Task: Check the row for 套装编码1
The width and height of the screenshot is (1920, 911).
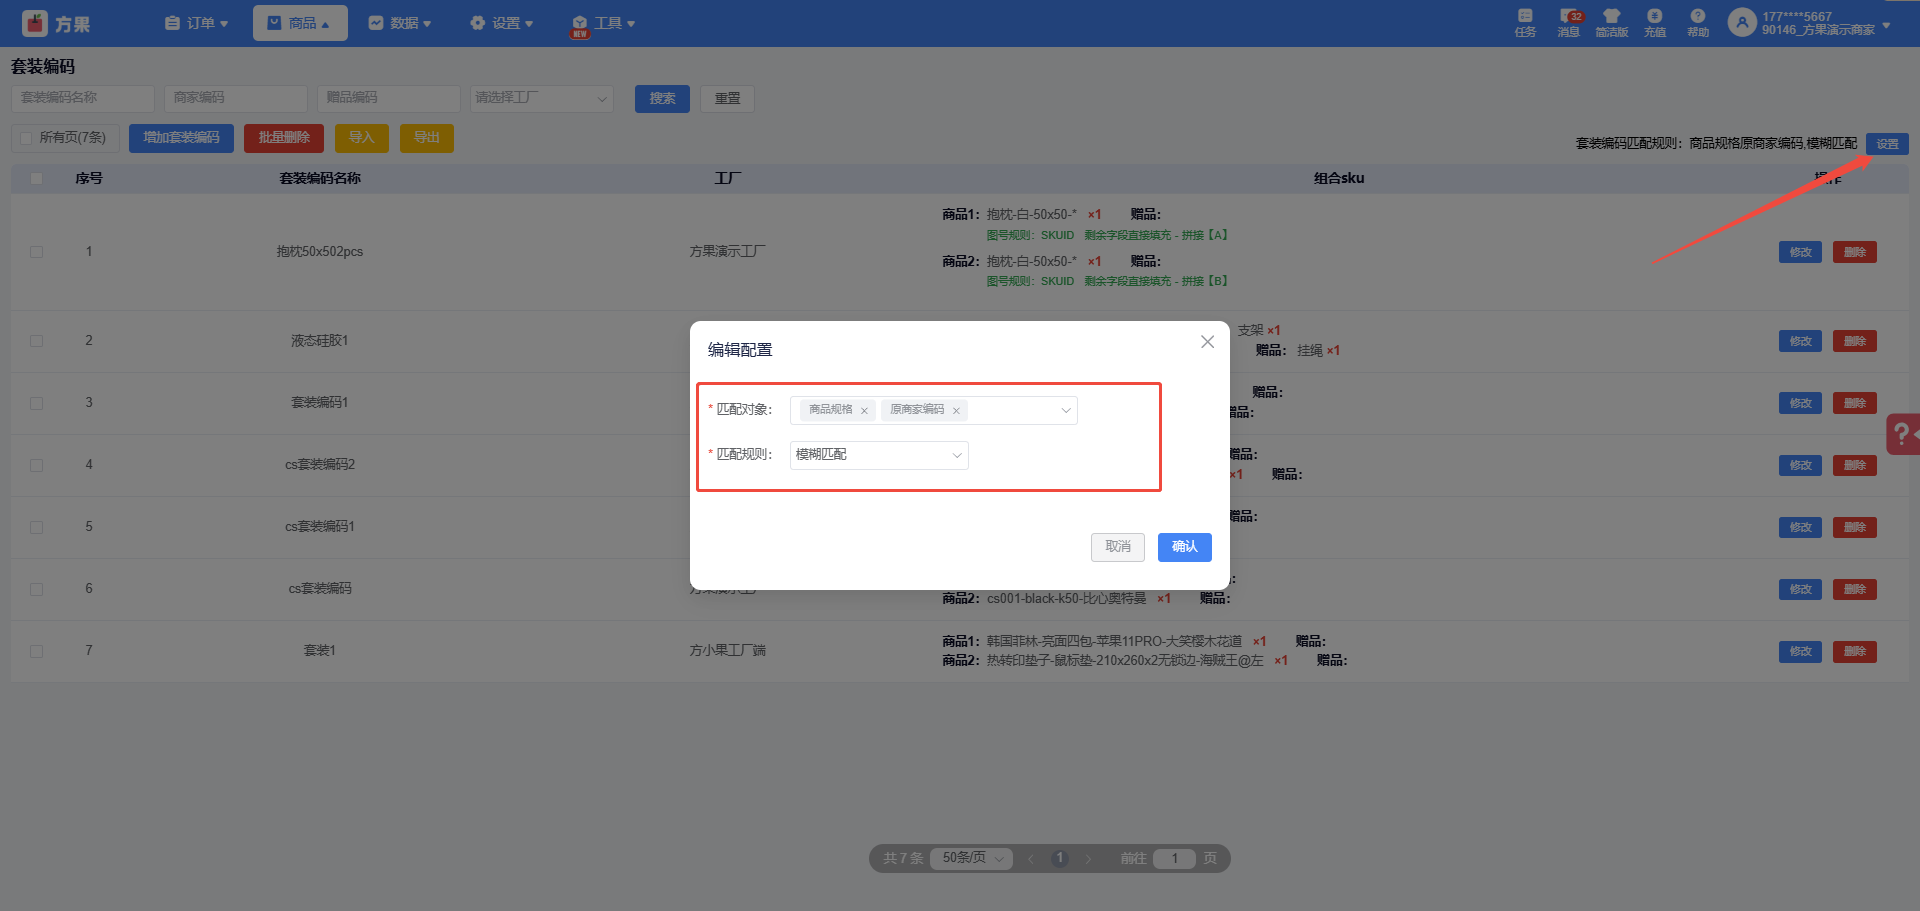Action: click(37, 403)
